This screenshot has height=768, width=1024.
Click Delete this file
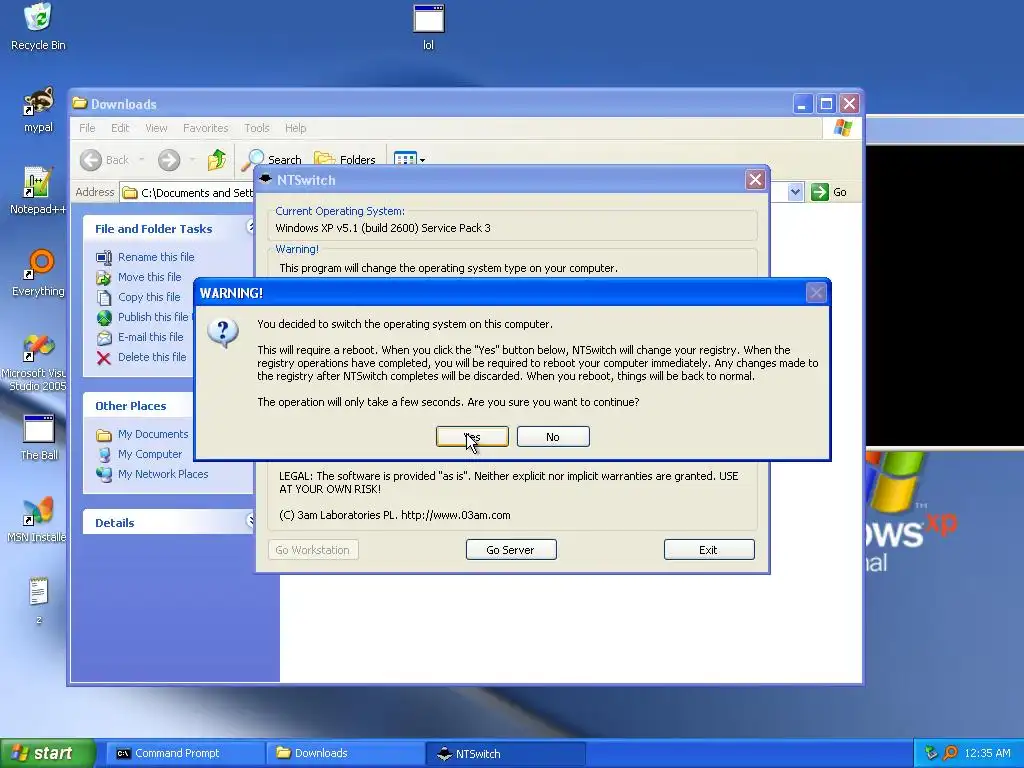click(152, 357)
